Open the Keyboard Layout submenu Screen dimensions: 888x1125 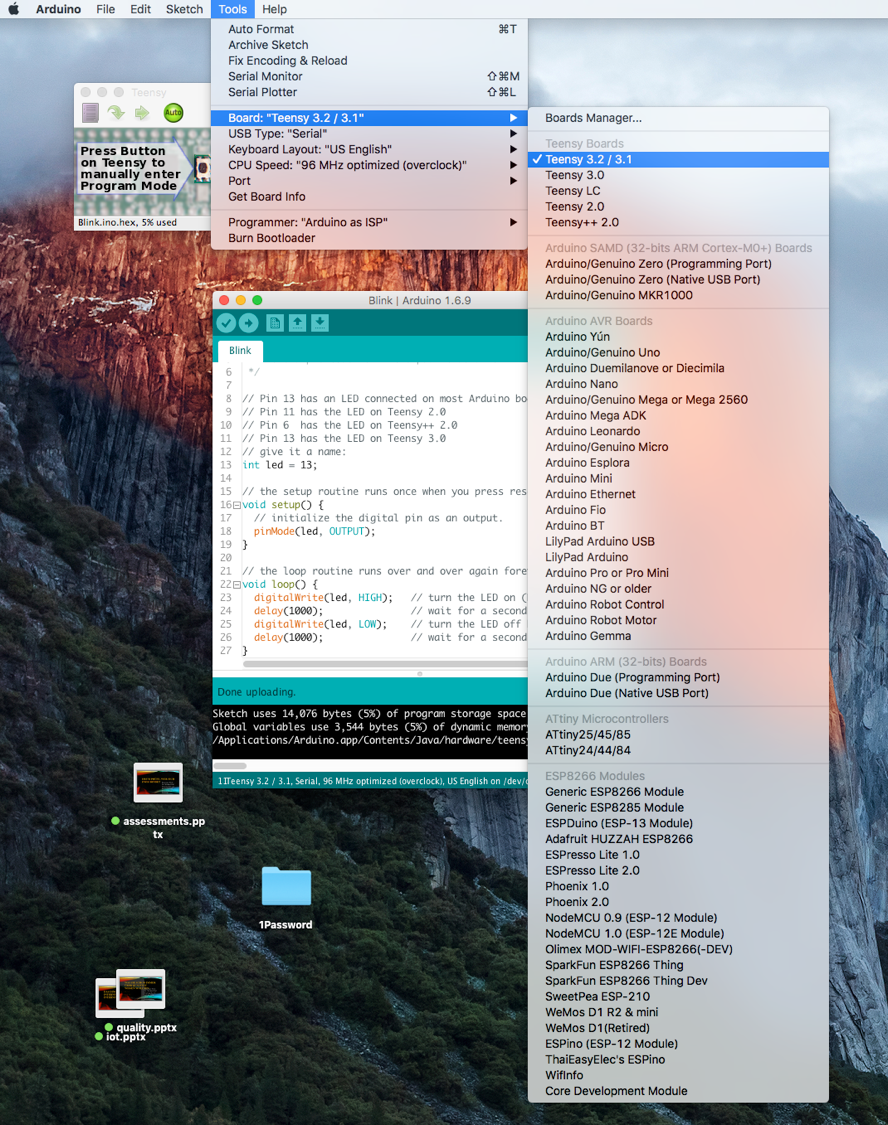tap(369, 149)
